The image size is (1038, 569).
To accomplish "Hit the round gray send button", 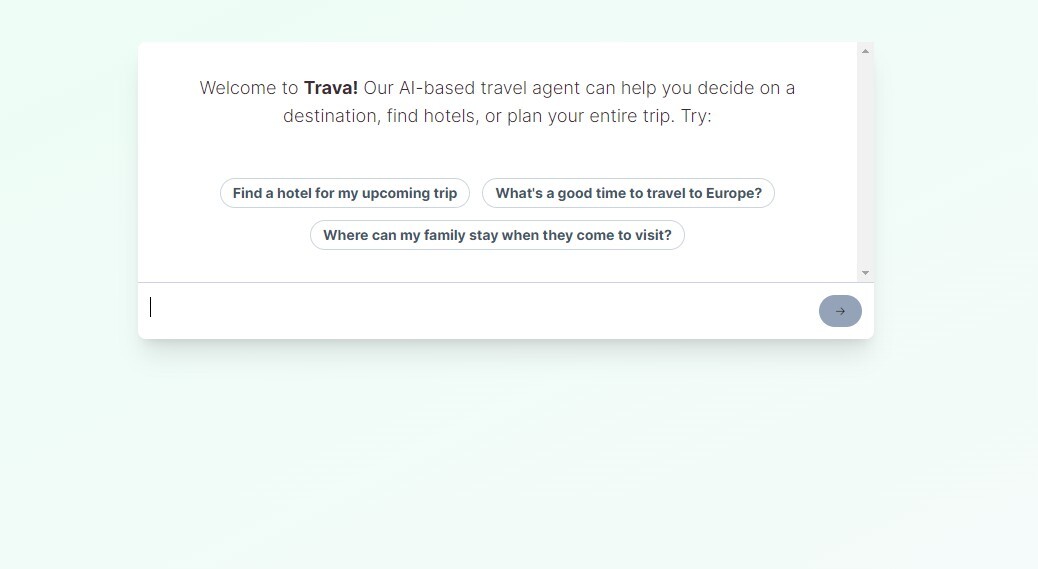I will coord(840,311).
